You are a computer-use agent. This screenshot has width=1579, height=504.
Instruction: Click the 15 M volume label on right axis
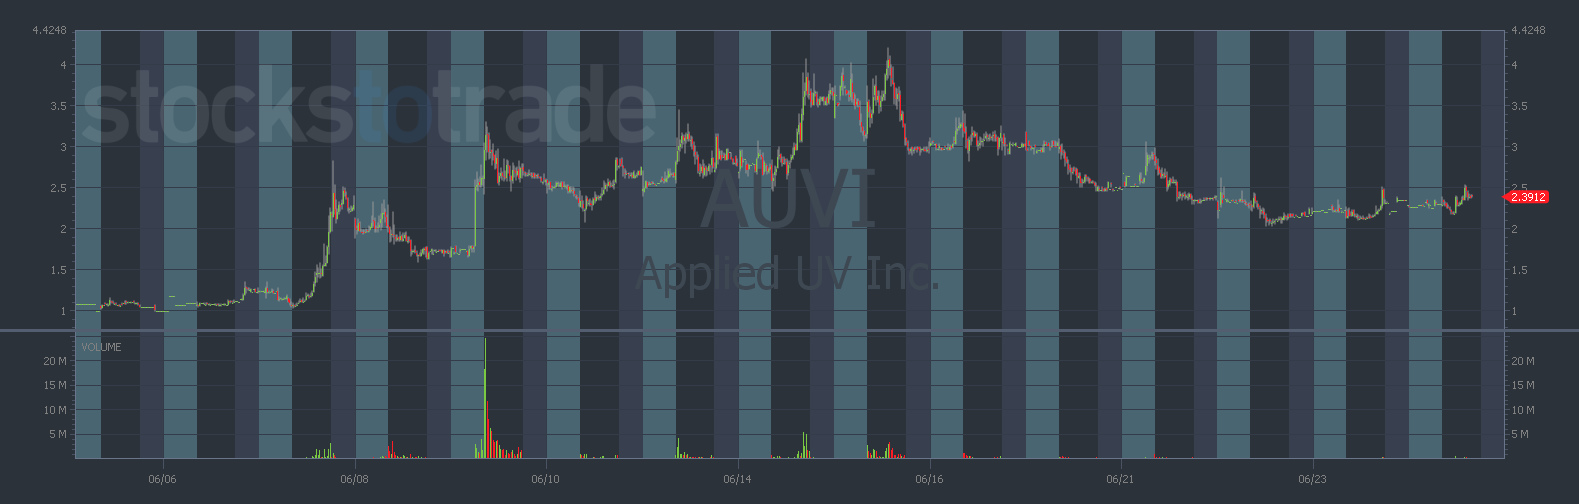tap(1524, 385)
